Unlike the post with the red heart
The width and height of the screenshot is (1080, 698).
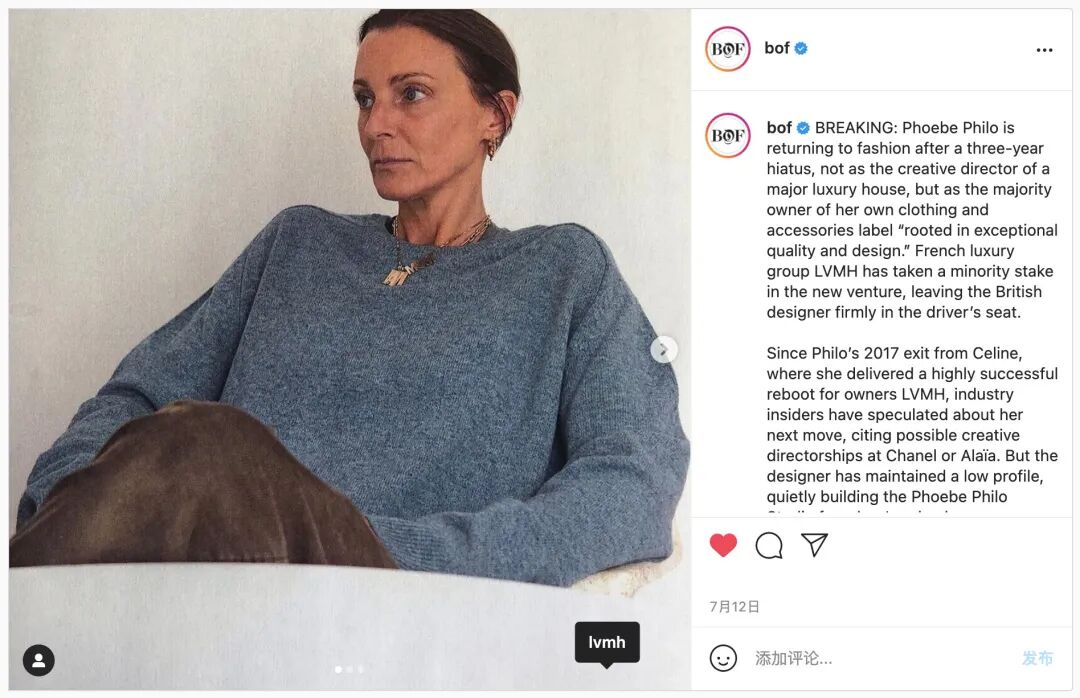click(723, 545)
